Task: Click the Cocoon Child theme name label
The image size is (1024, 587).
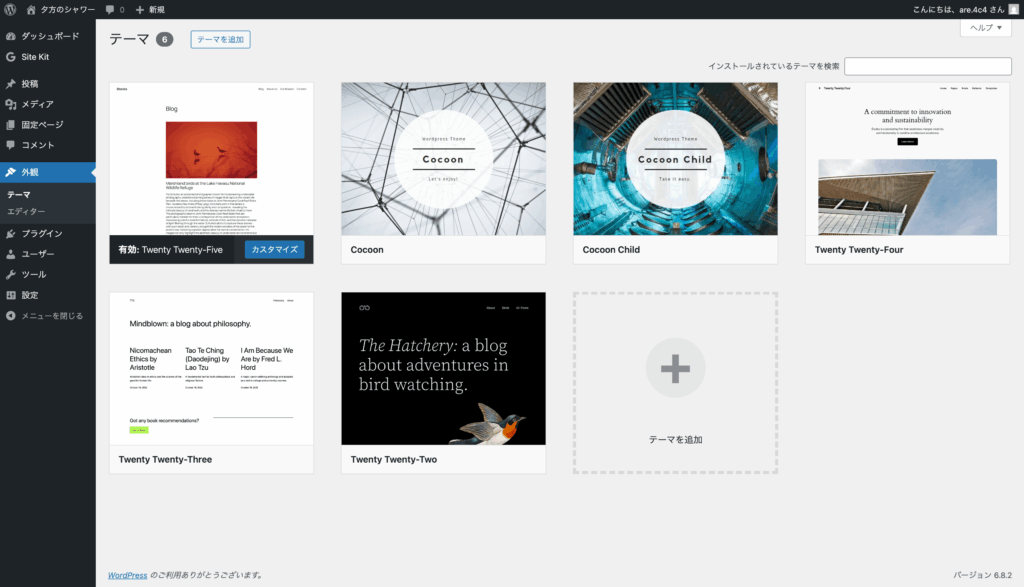Action: click(x=611, y=249)
